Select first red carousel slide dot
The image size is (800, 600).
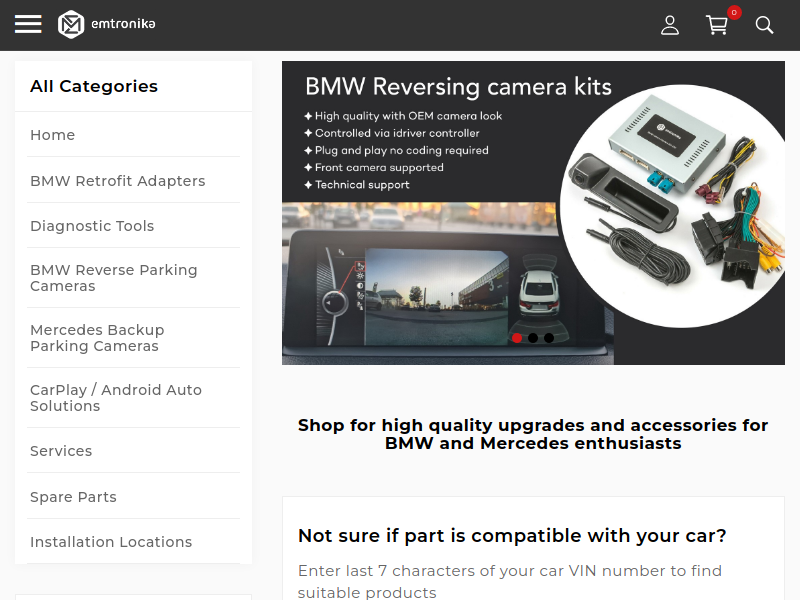[517, 338]
